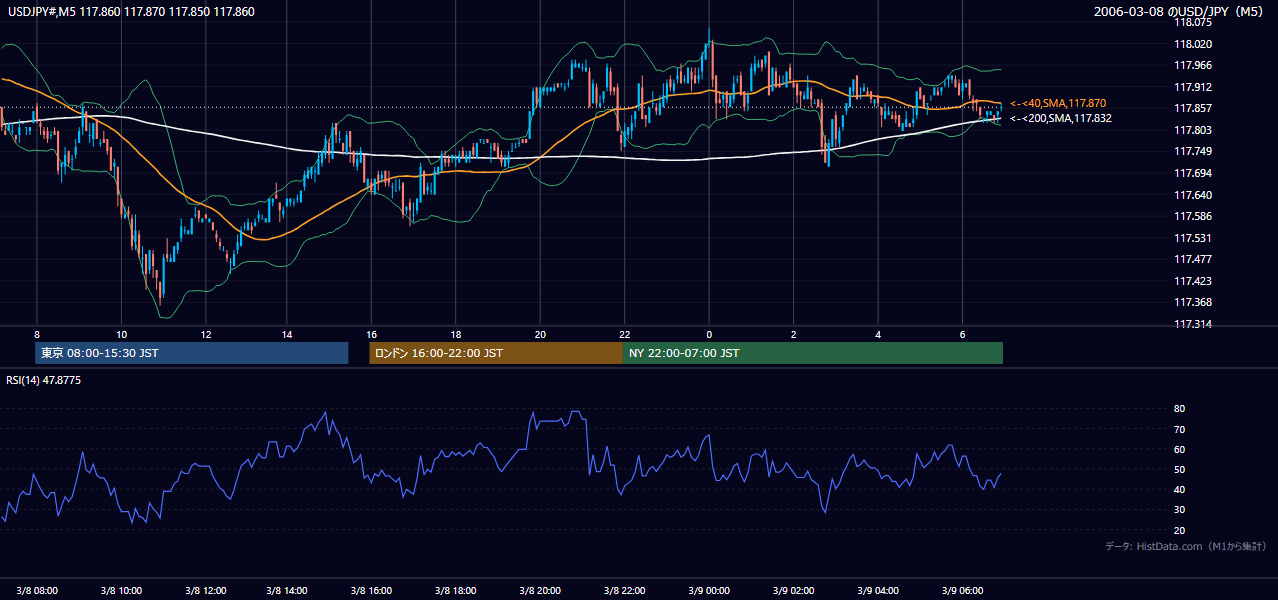Click RSI scale value 70
Viewport: 1278px width, 600px height.
pos(1179,429)
